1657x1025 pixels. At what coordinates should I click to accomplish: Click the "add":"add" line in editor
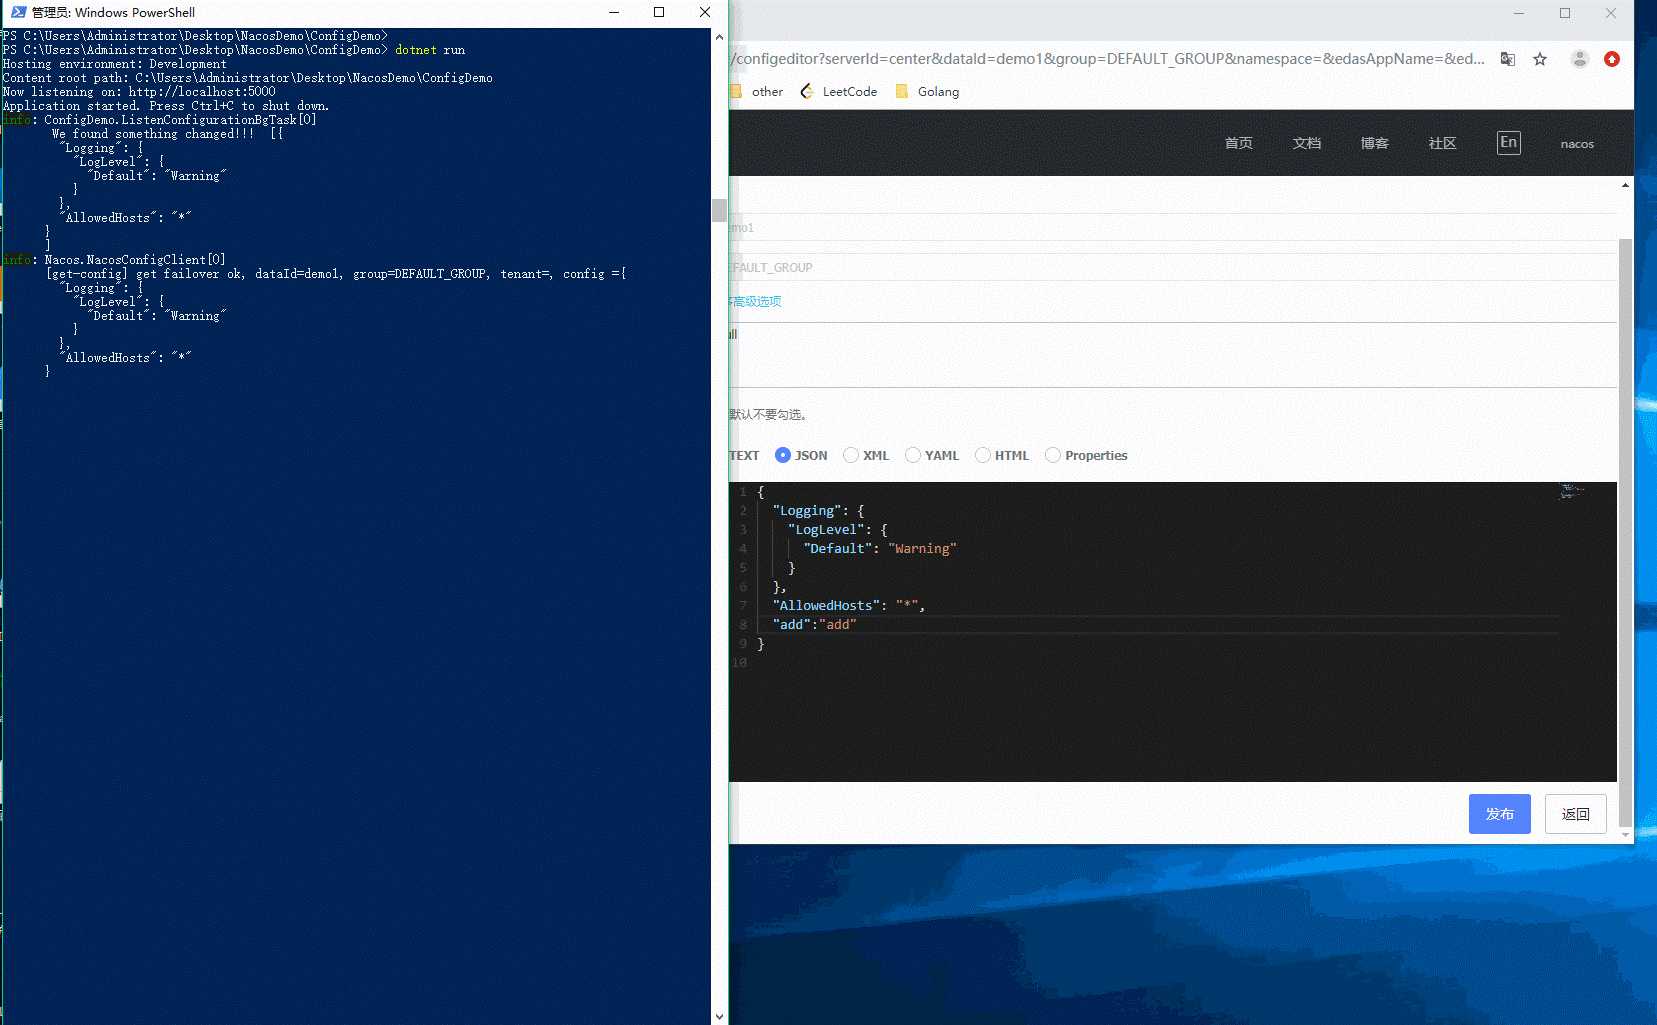click(814, 624)
